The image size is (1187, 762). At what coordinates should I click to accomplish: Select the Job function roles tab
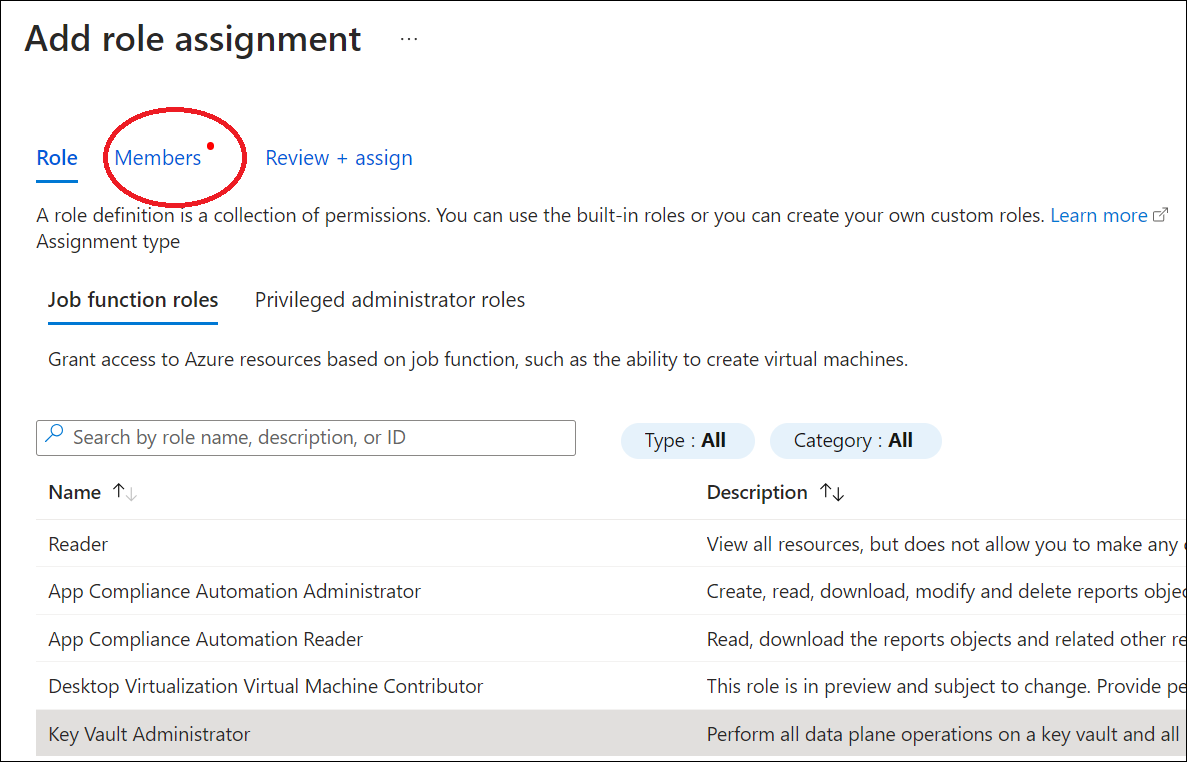pyautogui.click(x=133, y=300)
